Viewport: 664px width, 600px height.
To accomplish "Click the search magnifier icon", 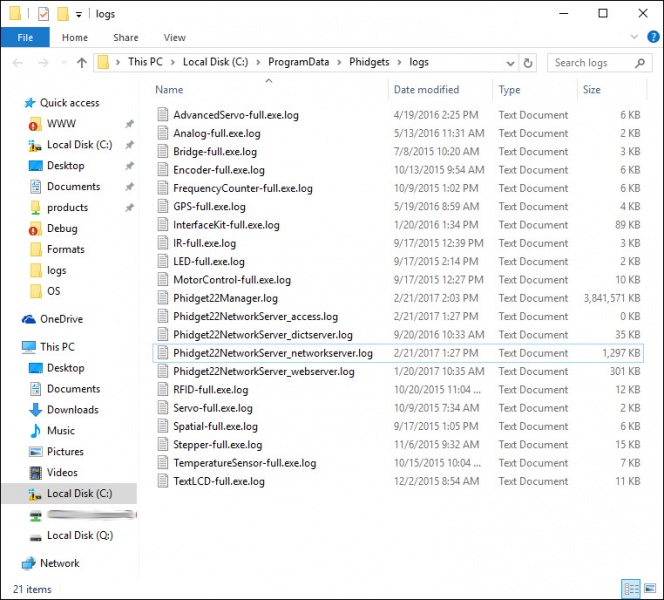I will (640, 63).
